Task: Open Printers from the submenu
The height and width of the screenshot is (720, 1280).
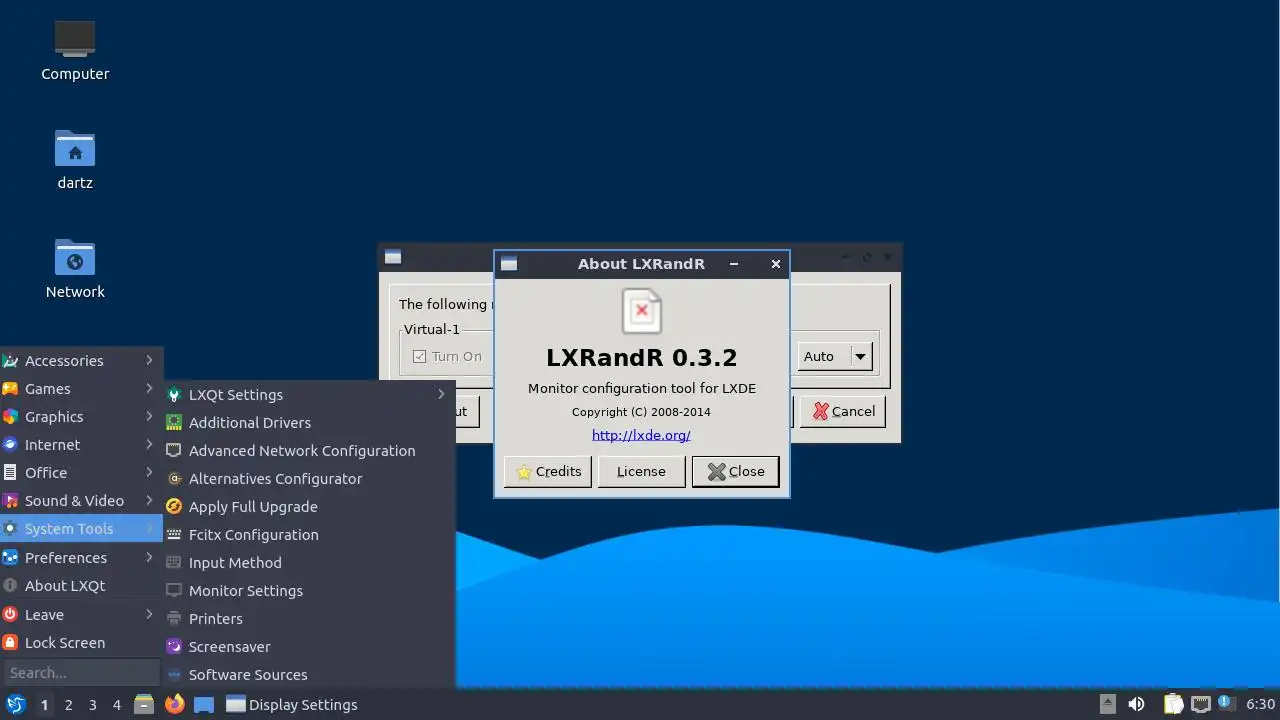Action: click(x=309, y=619)
